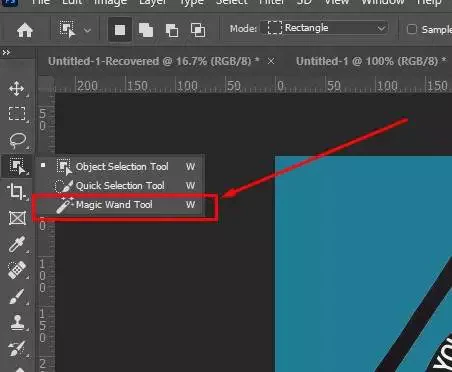
Task: Choose Magic Wand Tool in flyout
Action: [x=120, y=205]
